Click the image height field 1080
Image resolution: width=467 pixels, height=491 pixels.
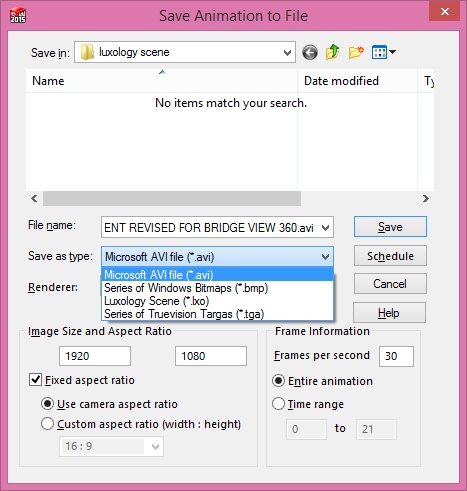211,356
